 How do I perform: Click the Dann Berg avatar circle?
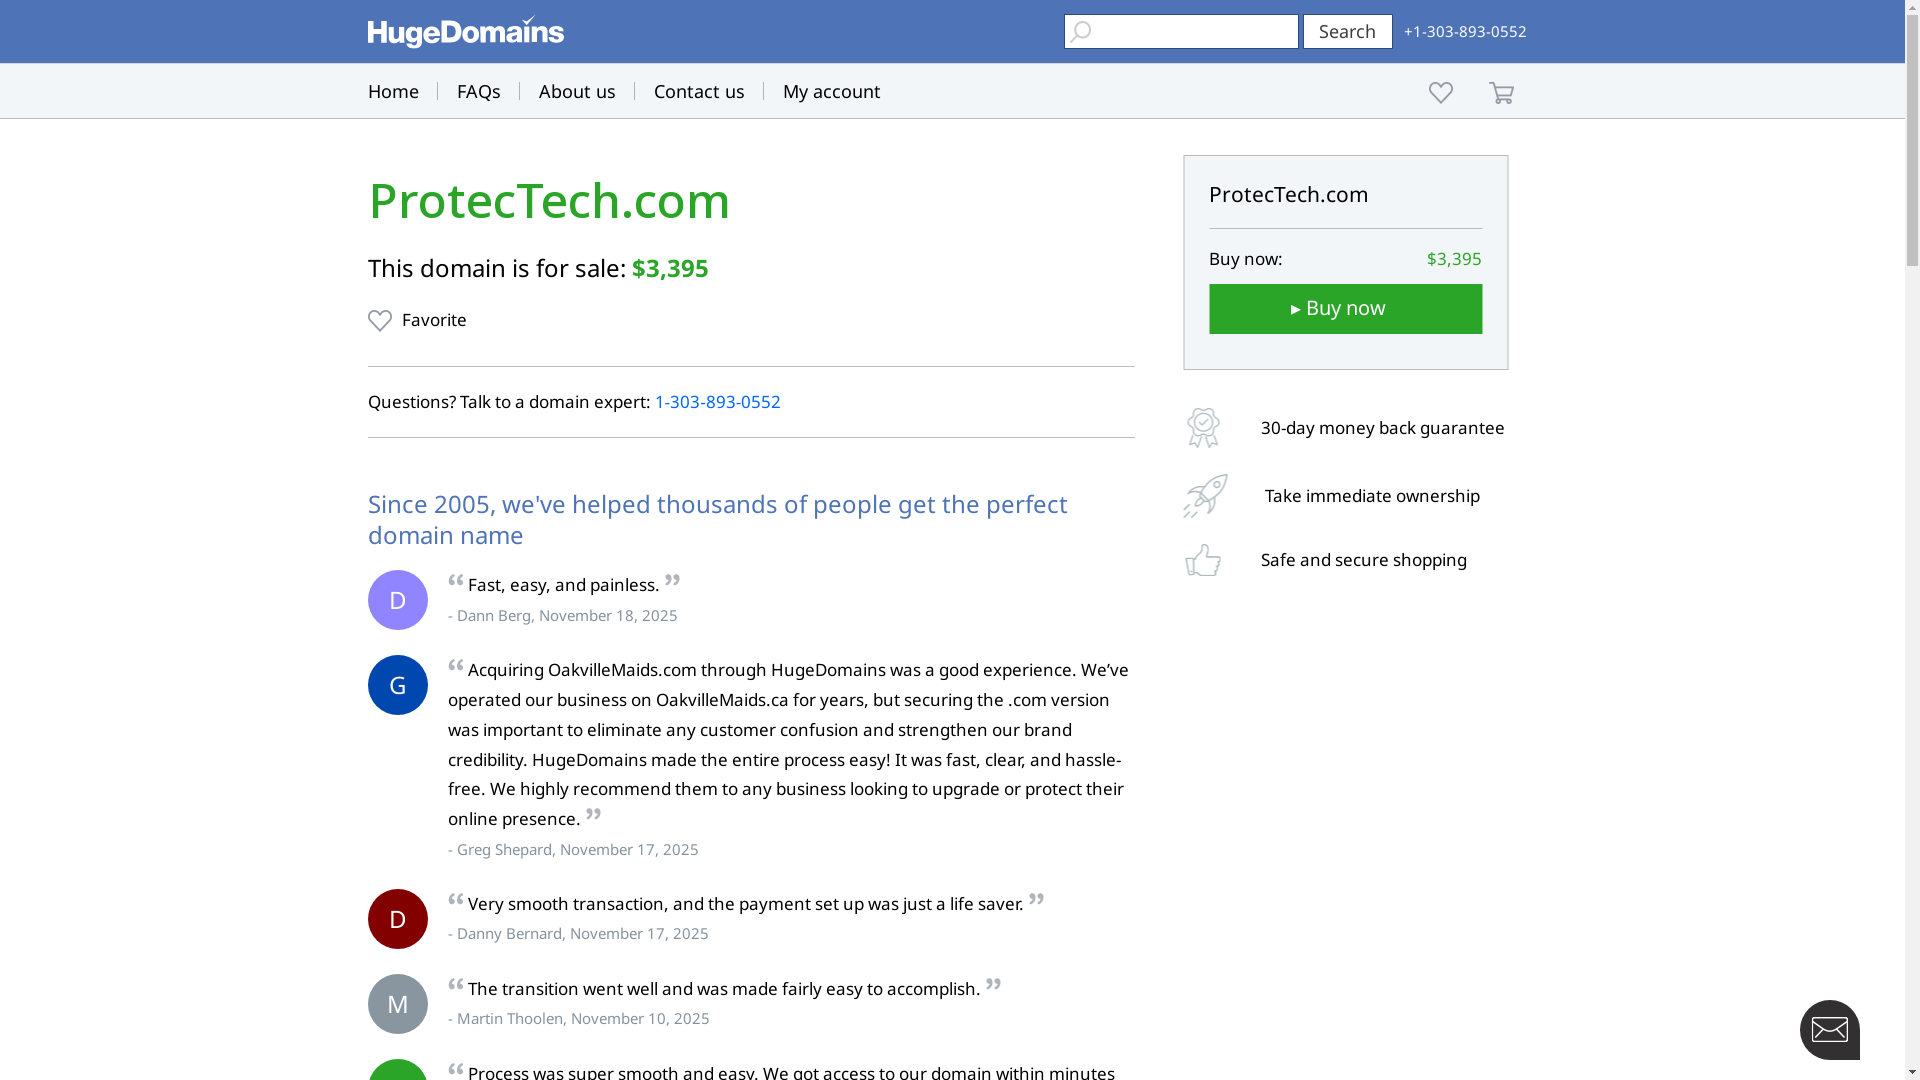coord(398,600)
